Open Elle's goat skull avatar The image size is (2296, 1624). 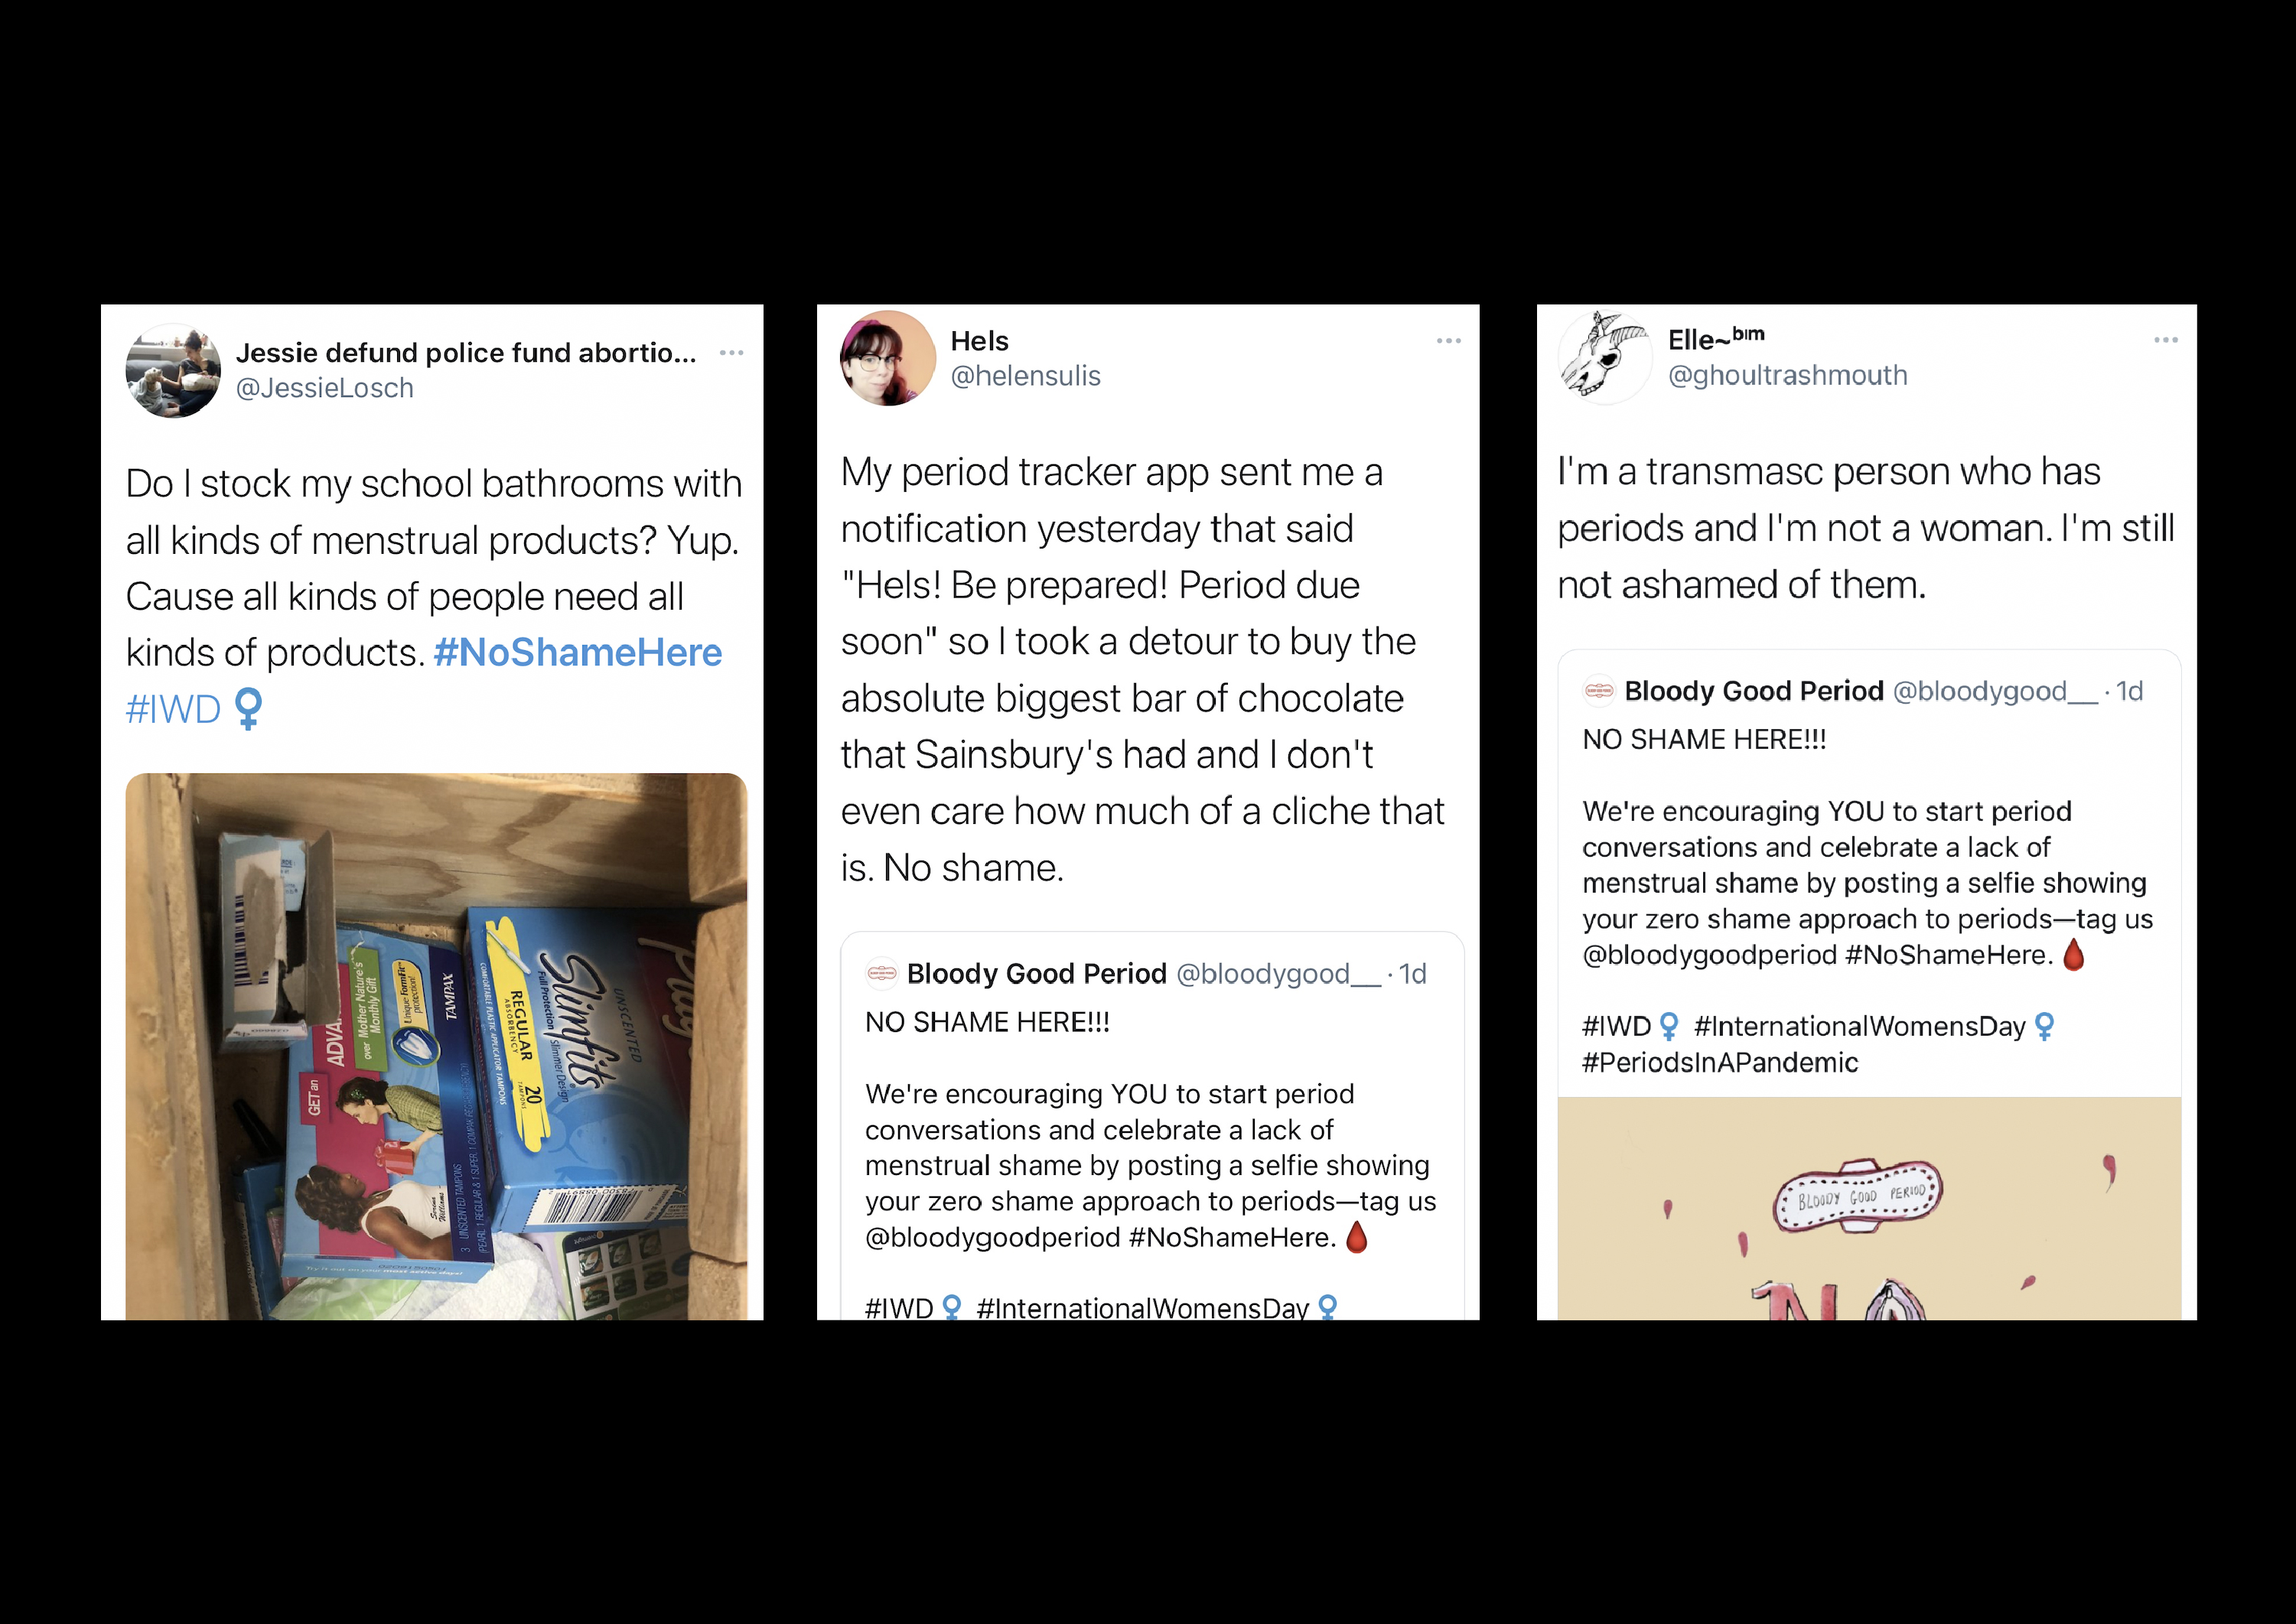tap(1605, 357)
